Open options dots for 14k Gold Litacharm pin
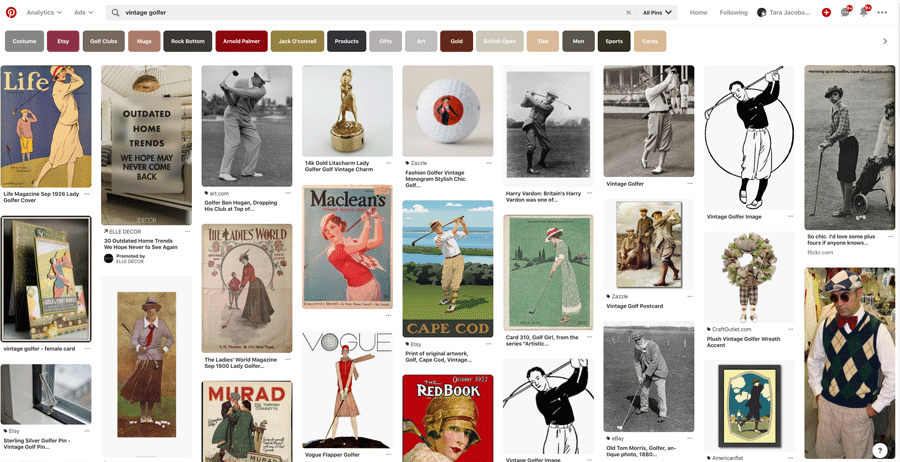900x462 pixels. 389,163
